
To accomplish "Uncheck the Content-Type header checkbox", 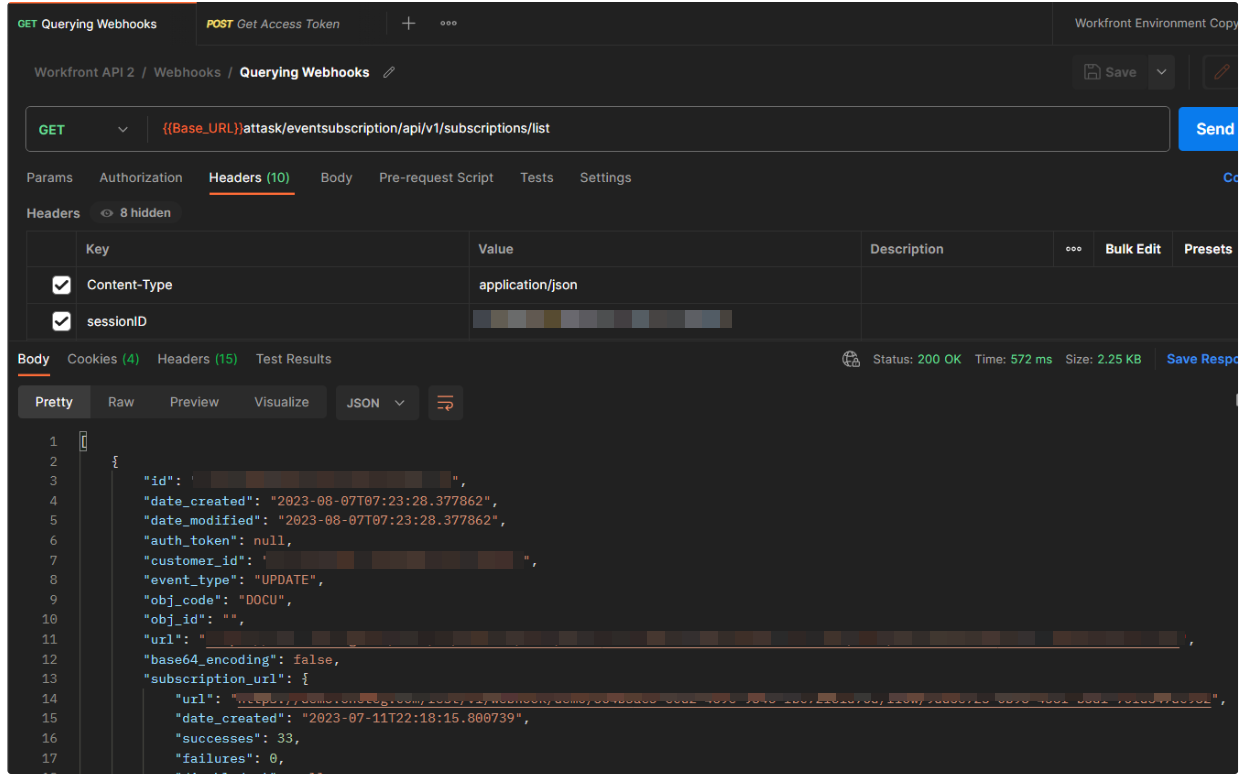I will pos(61,285).
